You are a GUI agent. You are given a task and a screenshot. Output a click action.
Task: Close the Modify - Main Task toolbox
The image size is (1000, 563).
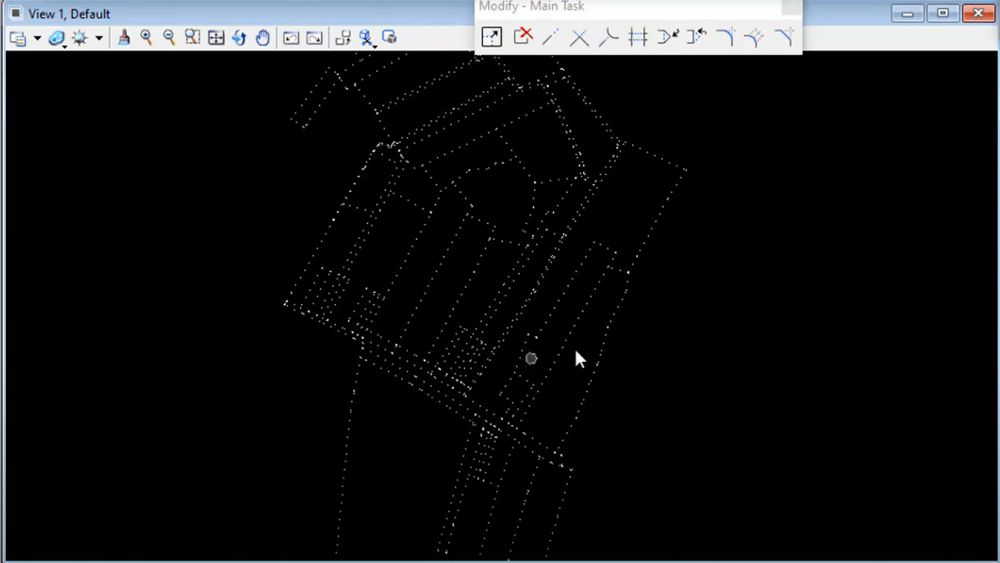coord(791,6)
